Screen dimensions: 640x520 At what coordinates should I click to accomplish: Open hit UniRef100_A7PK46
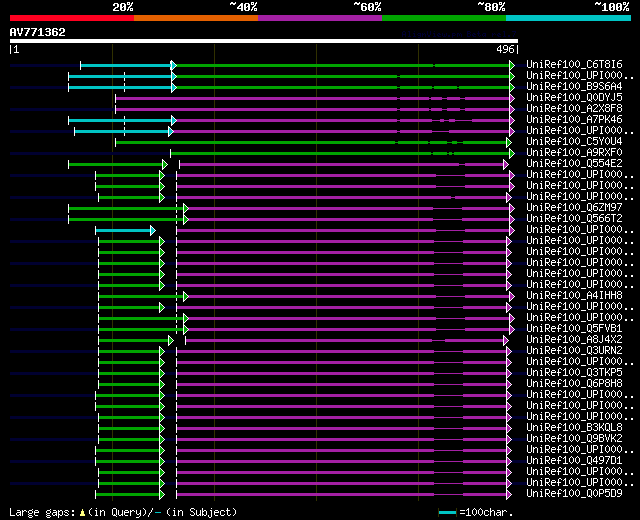[x=574, y=119]
